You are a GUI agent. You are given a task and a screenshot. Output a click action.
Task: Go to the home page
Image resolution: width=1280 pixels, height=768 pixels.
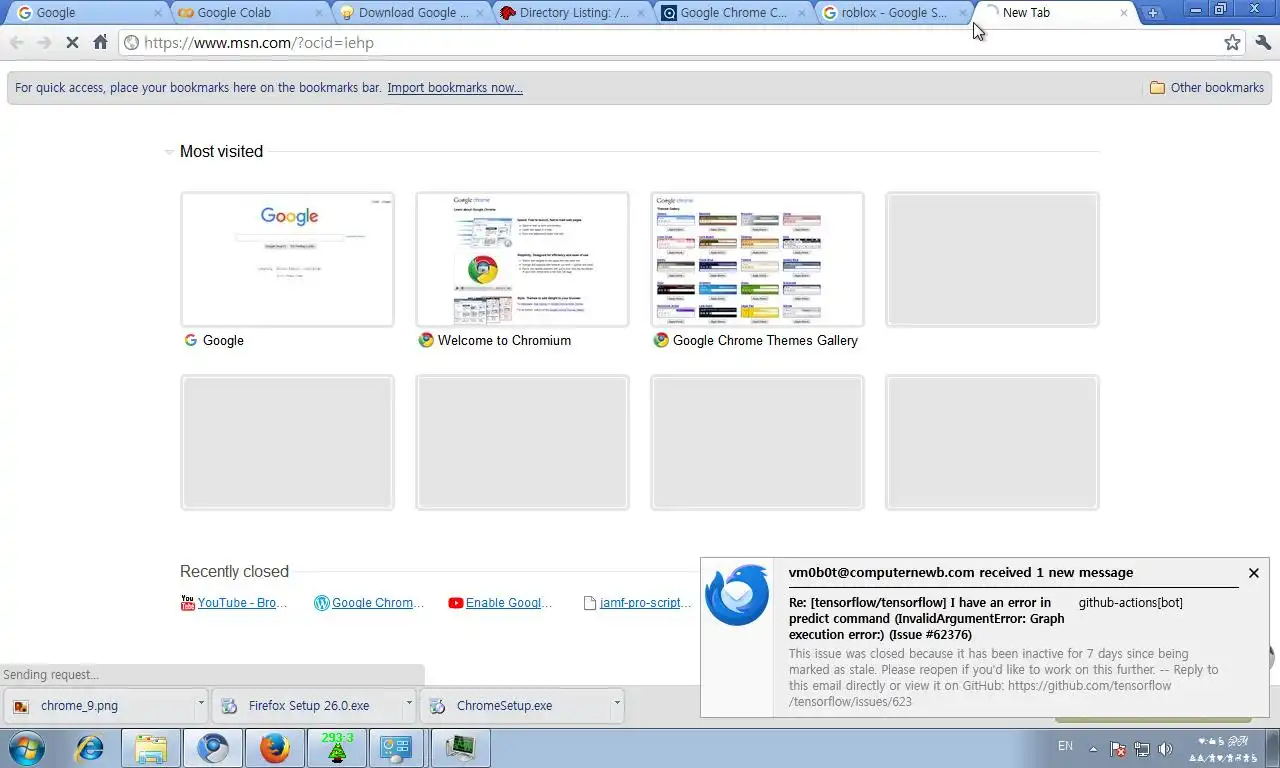100,42
